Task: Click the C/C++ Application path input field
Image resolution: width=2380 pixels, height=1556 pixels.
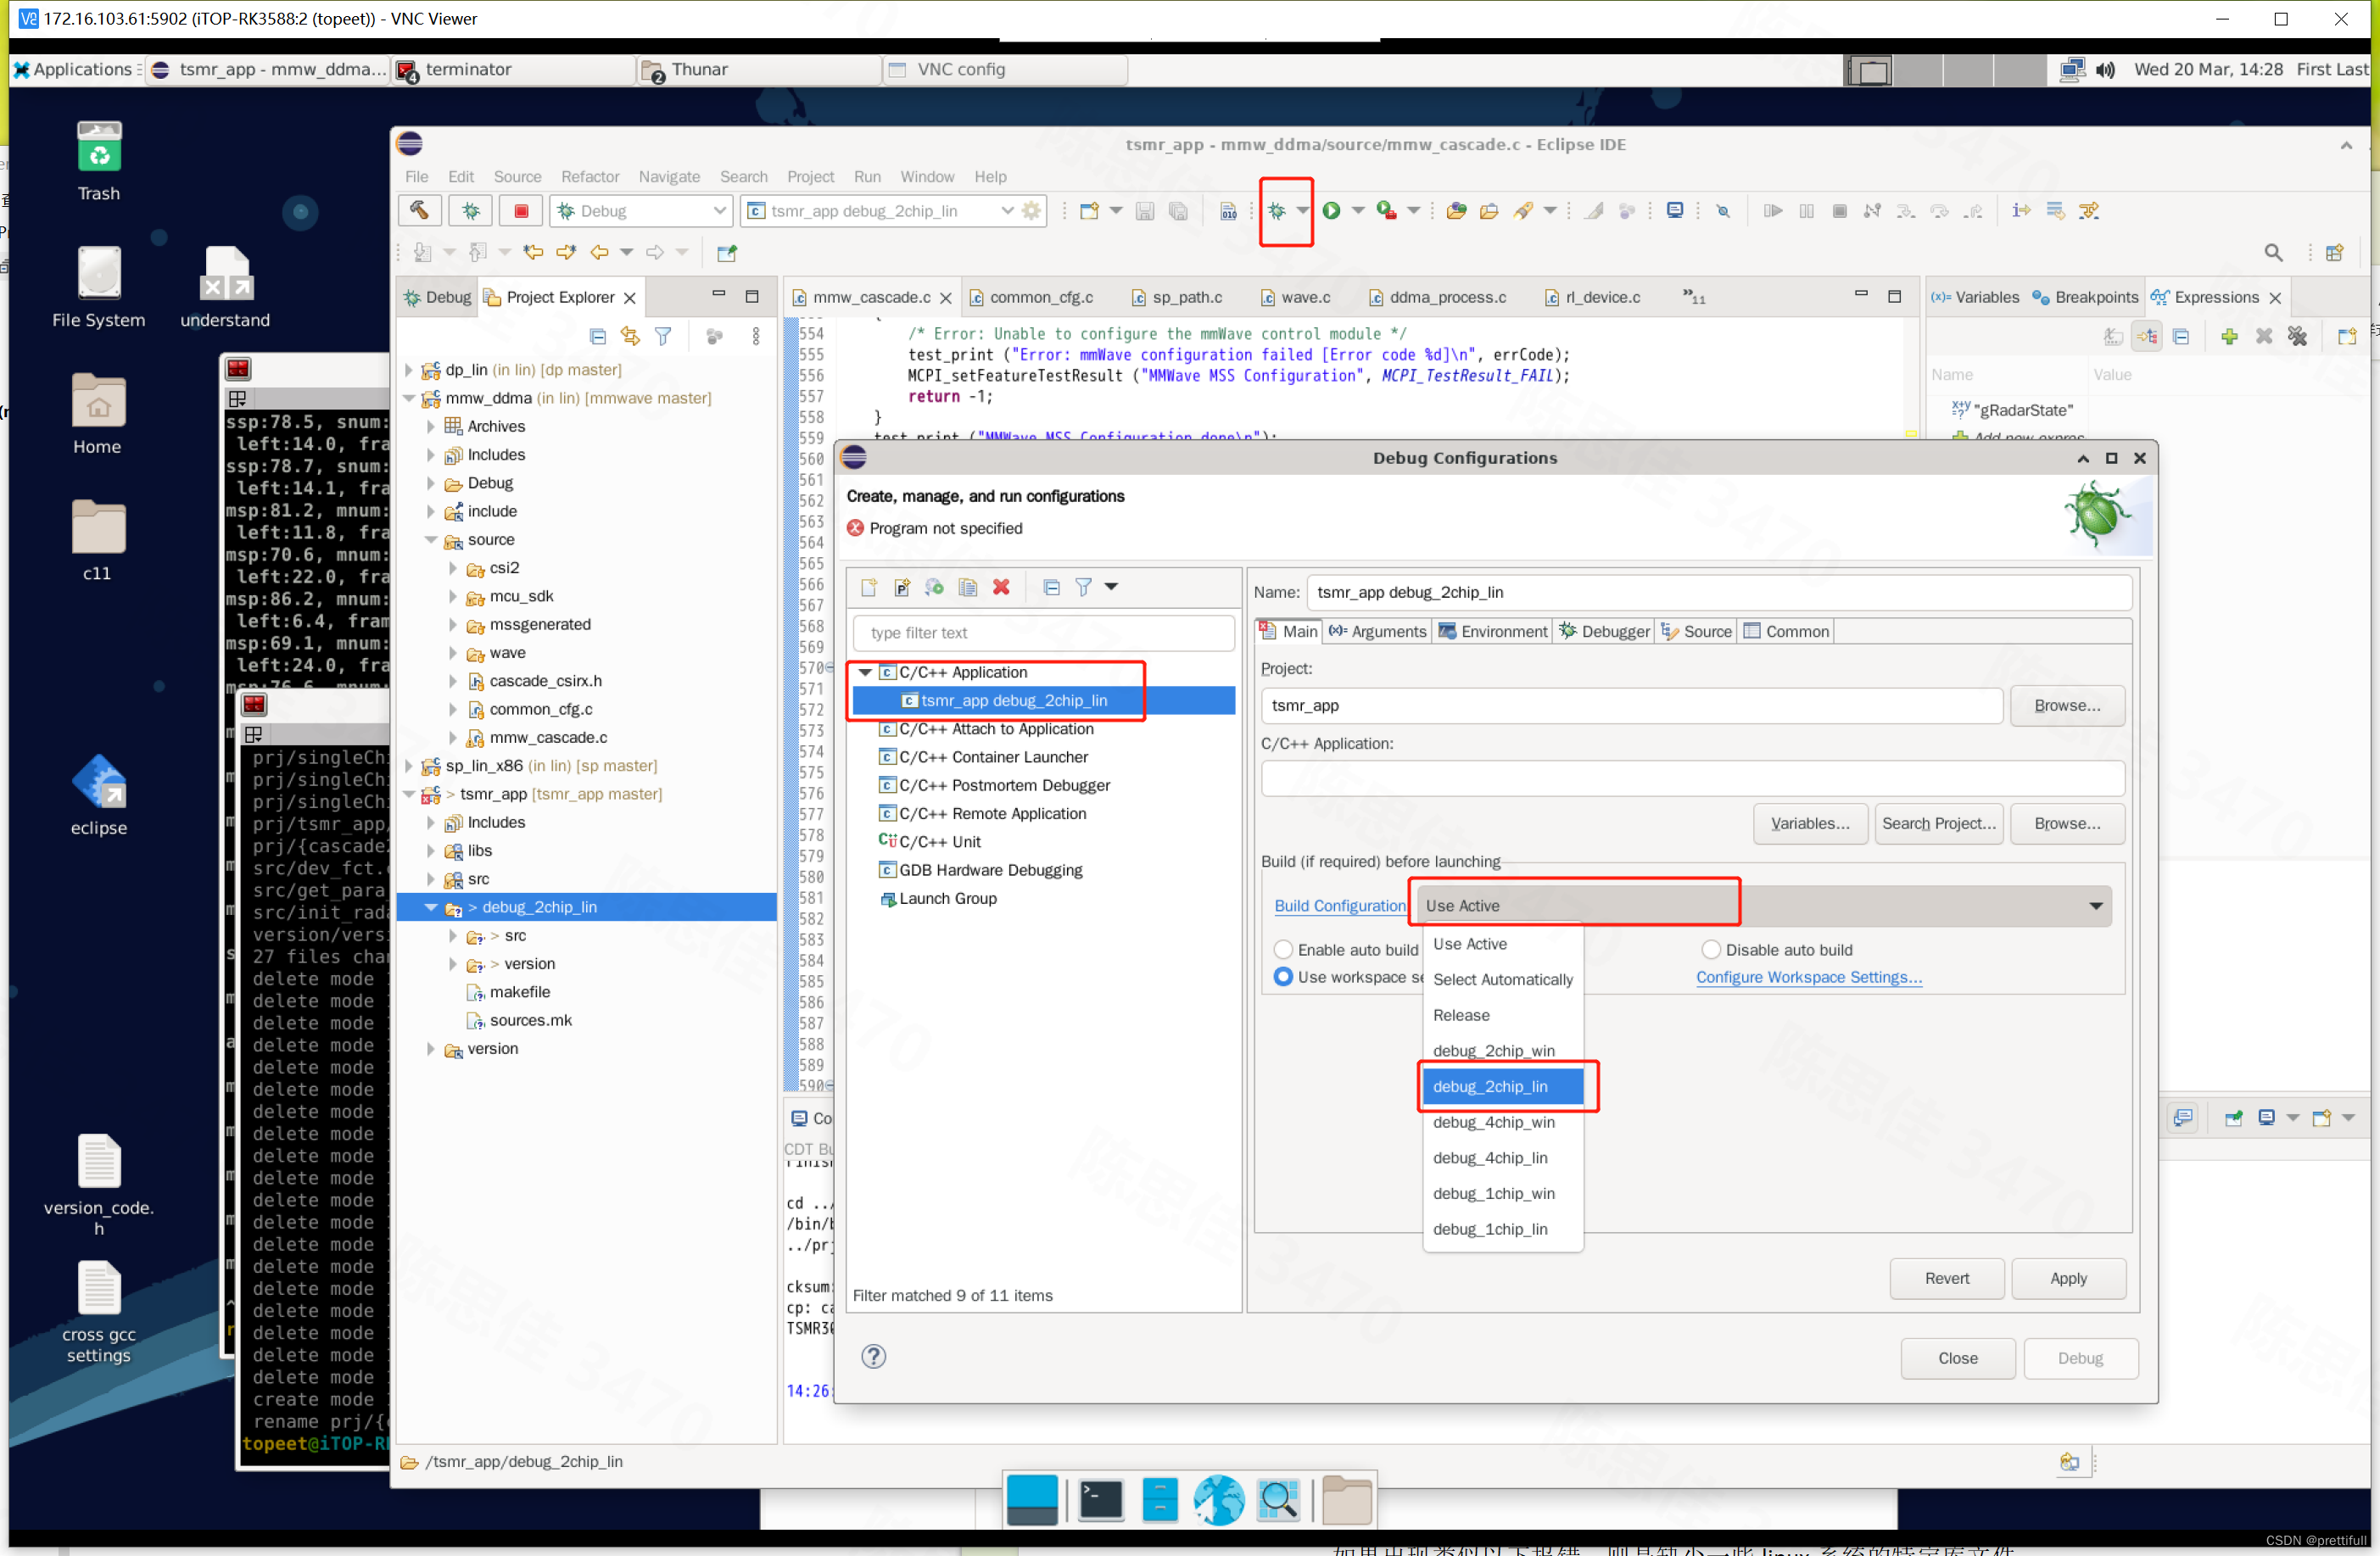Action: click(x=1692, y=778)
